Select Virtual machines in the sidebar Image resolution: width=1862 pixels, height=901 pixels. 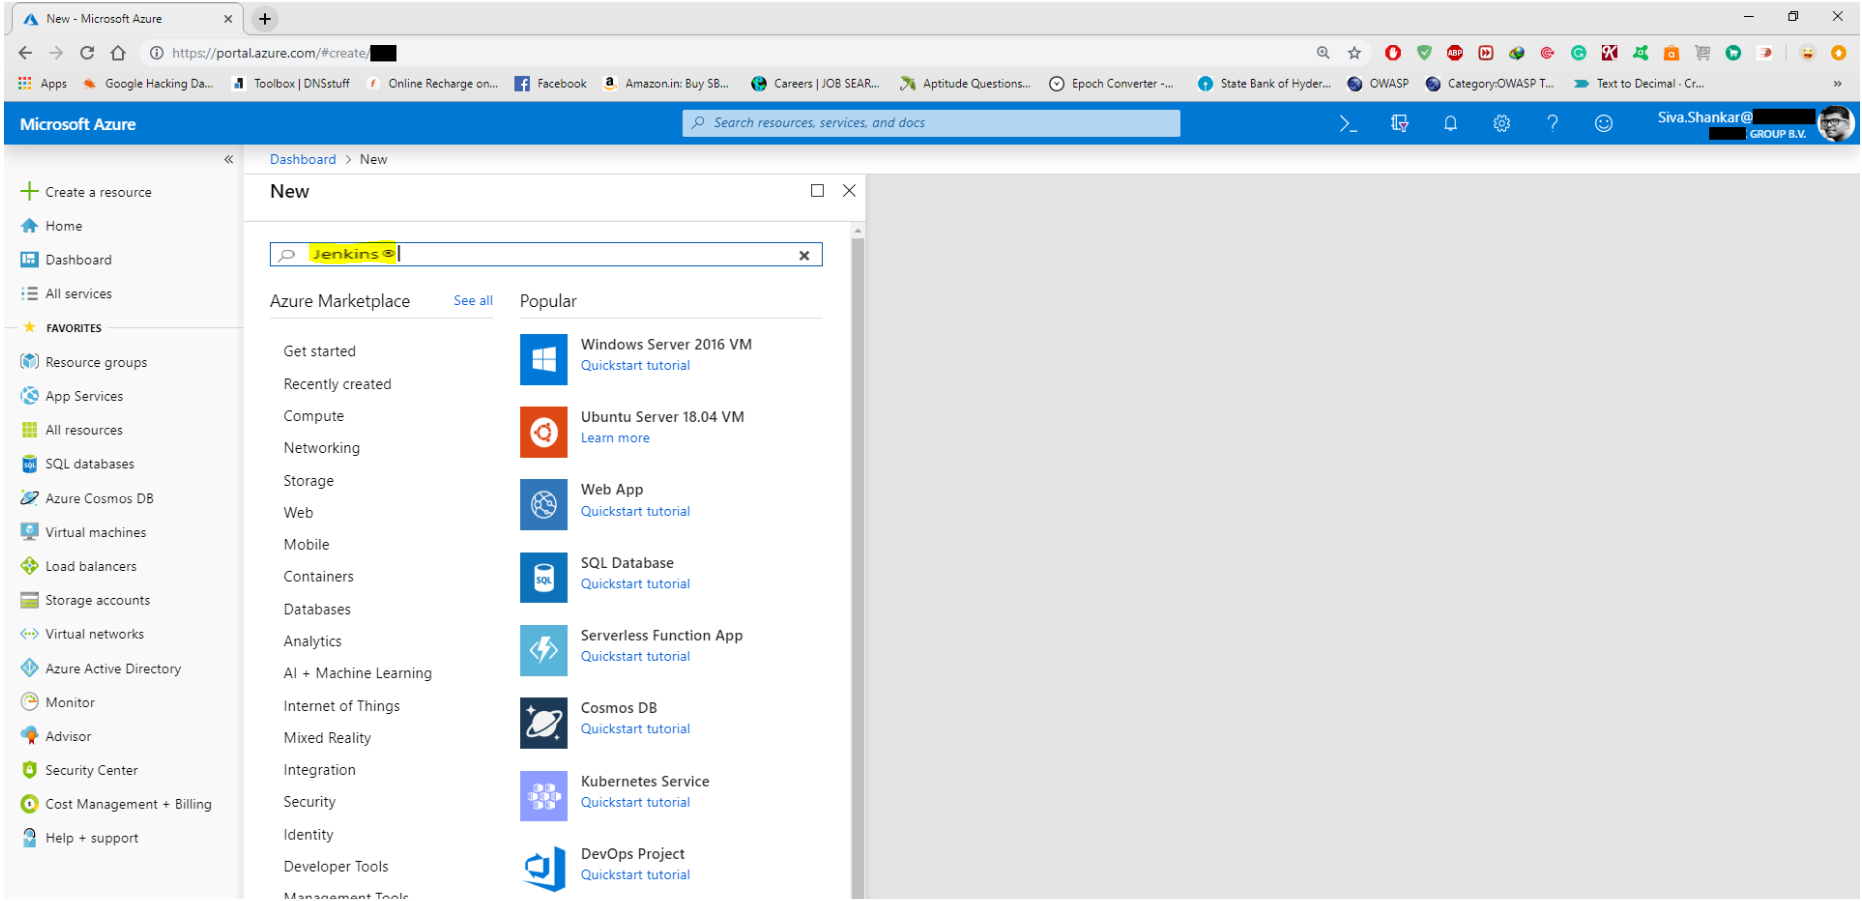(95, 531)
